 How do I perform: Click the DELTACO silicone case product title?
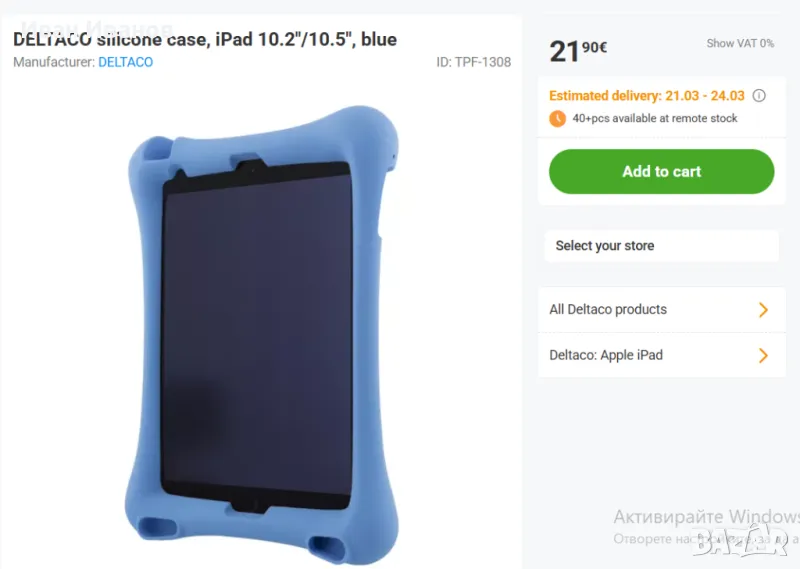[205, 39]
